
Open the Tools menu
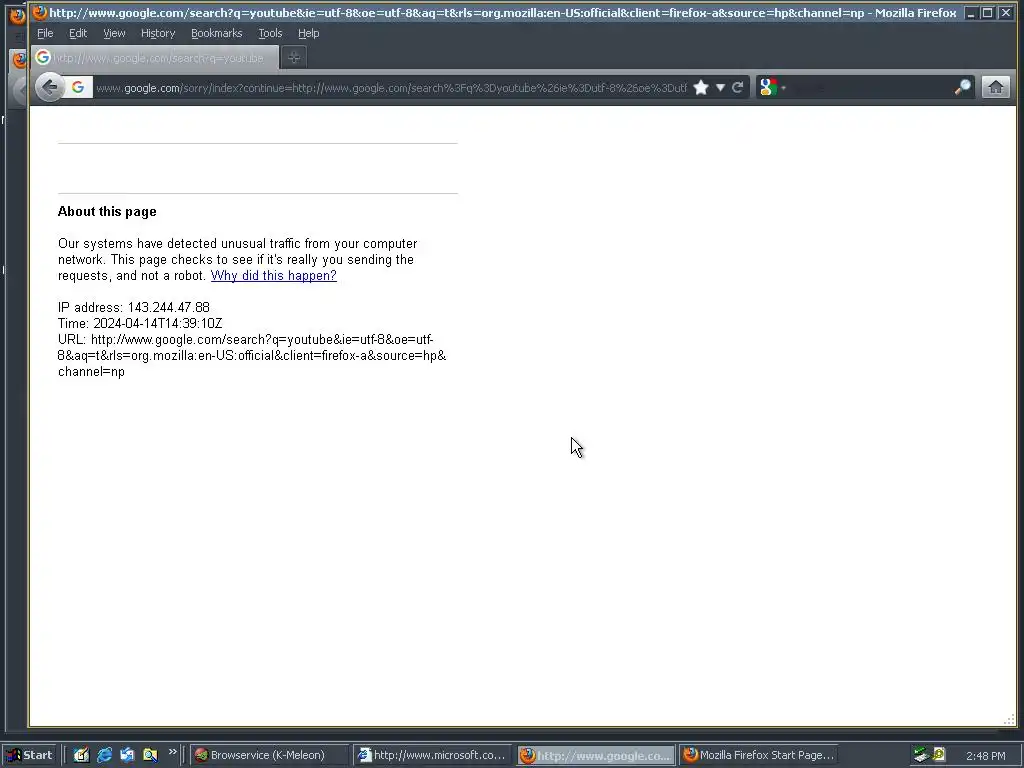click(x=270, y=33)
